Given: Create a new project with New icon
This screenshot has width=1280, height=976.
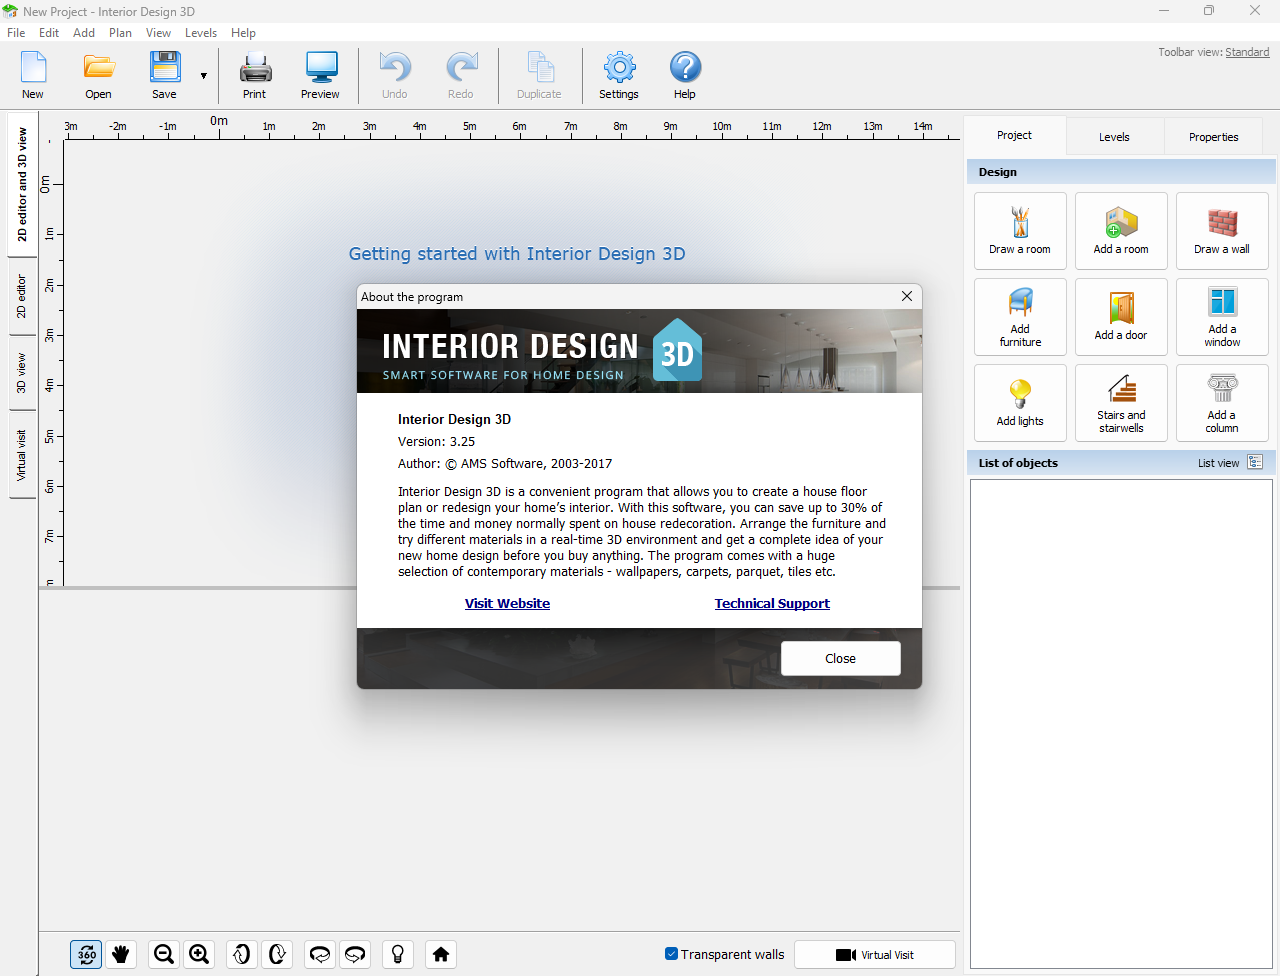Looking at the screenshot, I should click(x=33, y=76).
